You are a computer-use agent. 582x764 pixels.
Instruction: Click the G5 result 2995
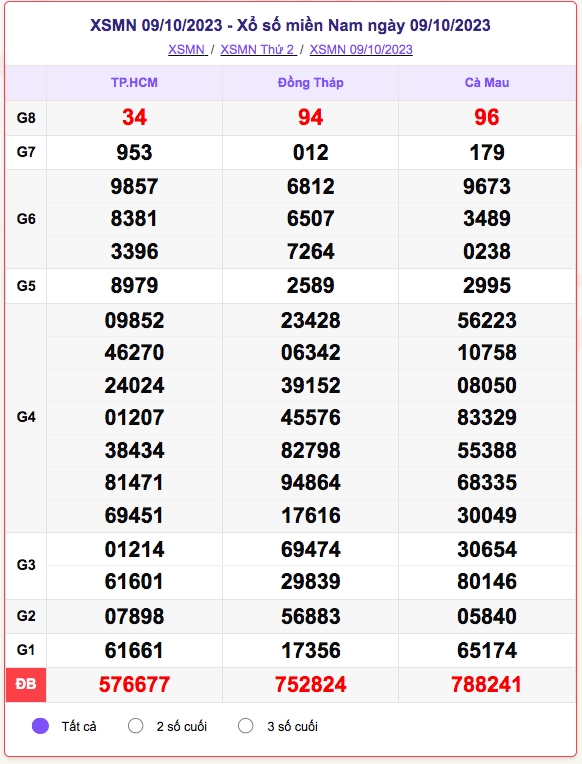coord(487,286)
